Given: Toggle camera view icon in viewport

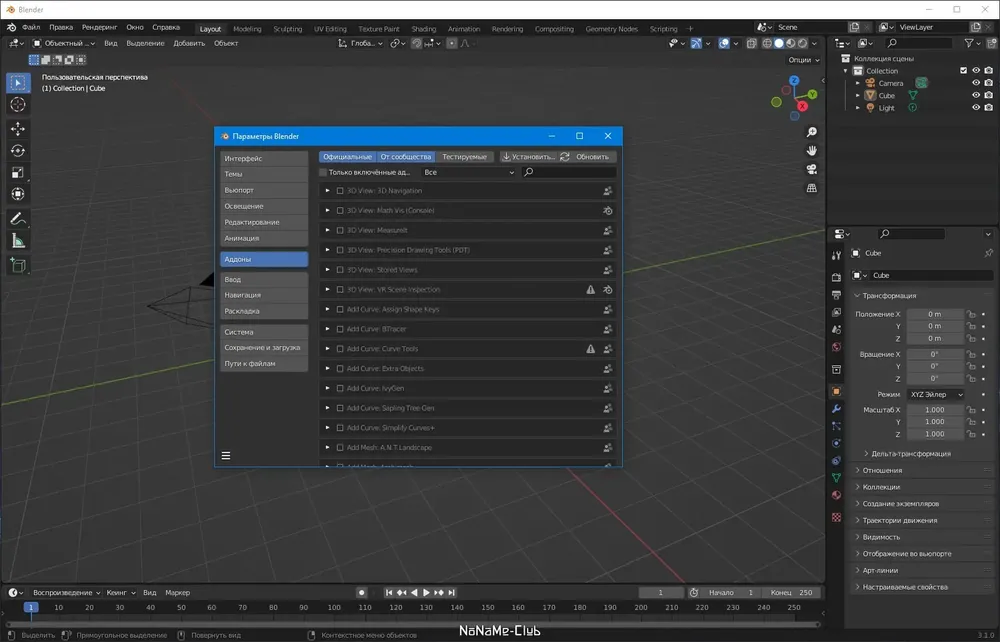Looking at the screenshot, I should click(811, 170).
